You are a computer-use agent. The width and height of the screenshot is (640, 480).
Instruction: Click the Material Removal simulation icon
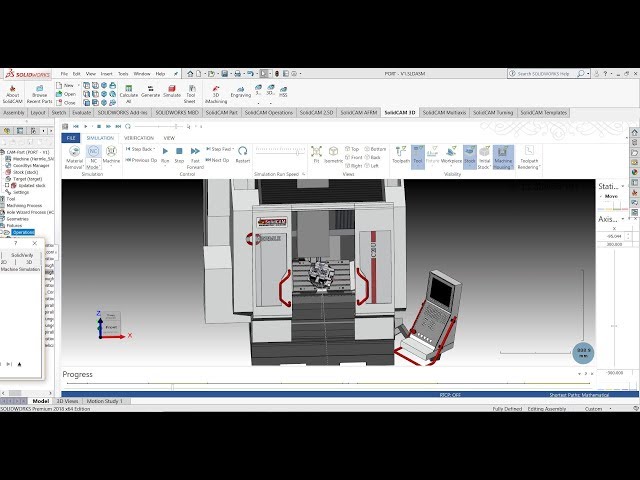point(74,157)
